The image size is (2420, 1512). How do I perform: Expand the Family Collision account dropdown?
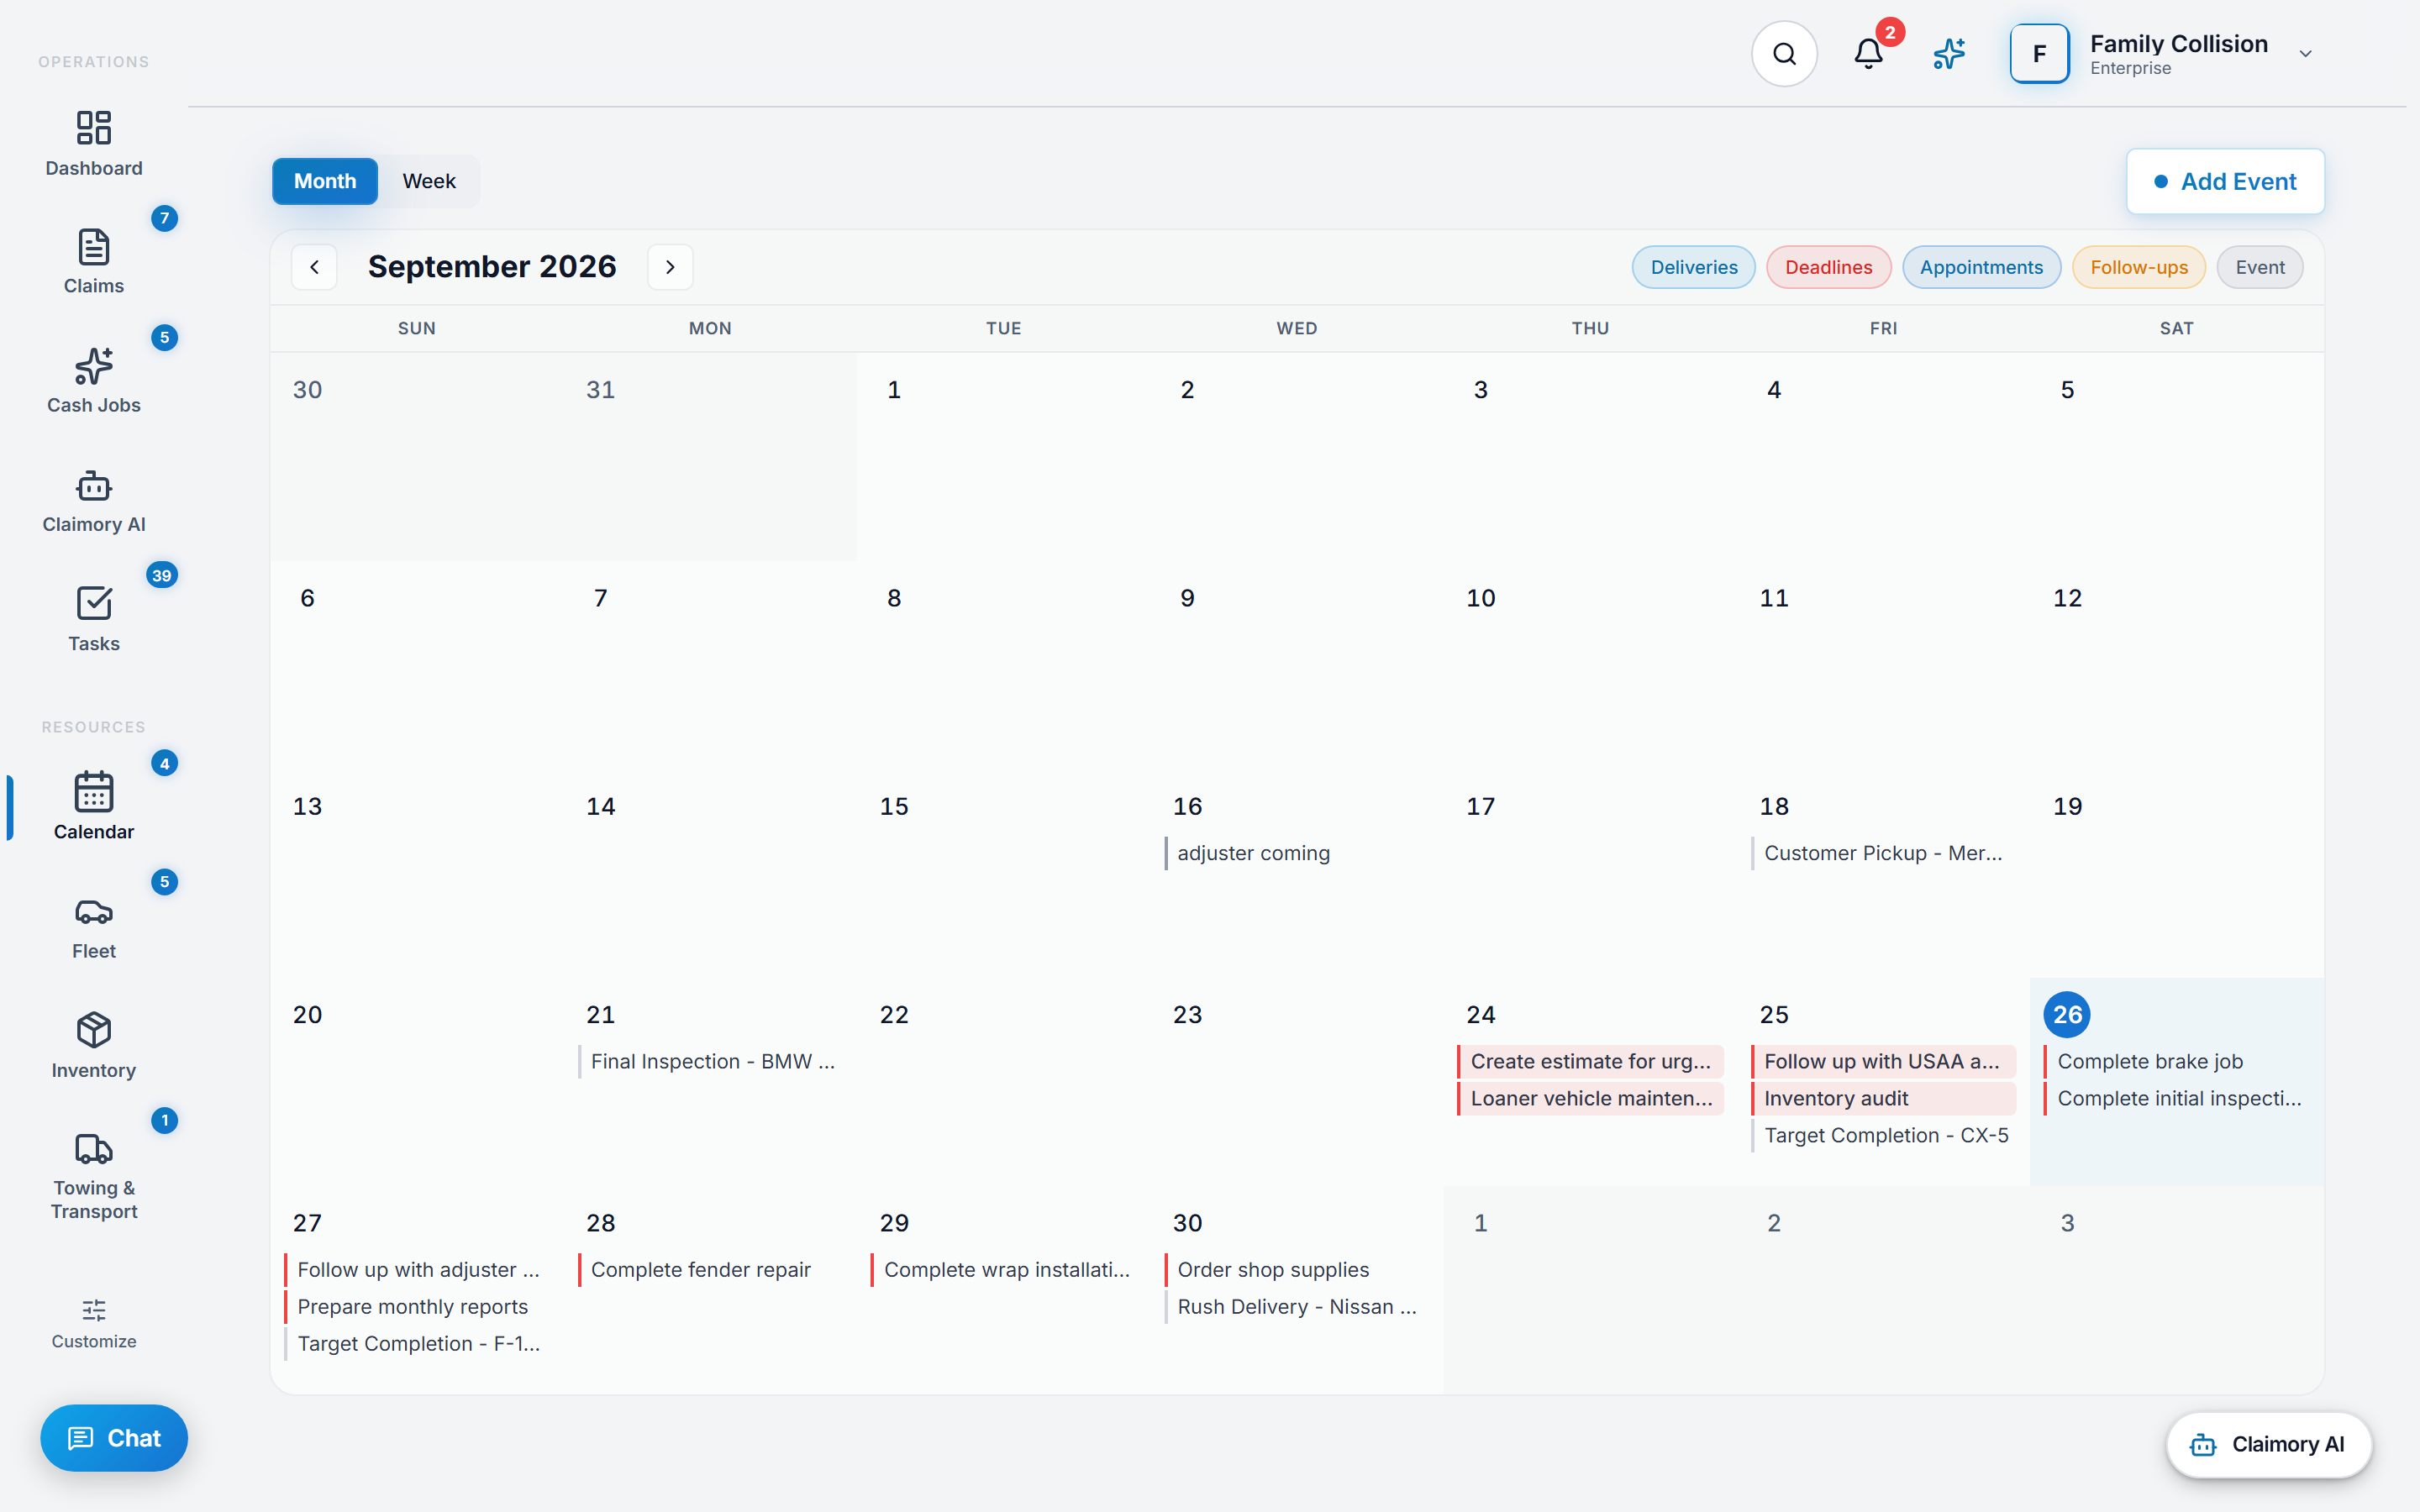pyautogui.click(x=2305, y=54)
